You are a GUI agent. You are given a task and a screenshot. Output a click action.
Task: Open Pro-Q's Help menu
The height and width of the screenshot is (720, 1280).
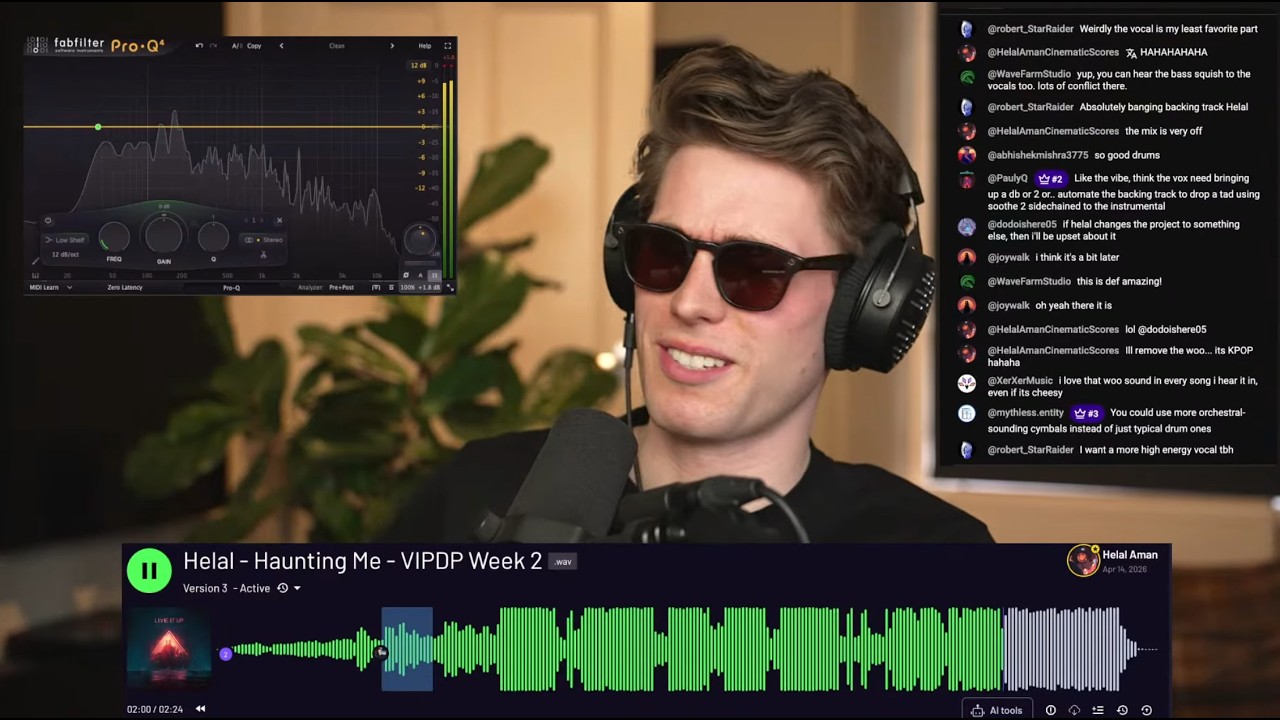click(x=425, y=46)
